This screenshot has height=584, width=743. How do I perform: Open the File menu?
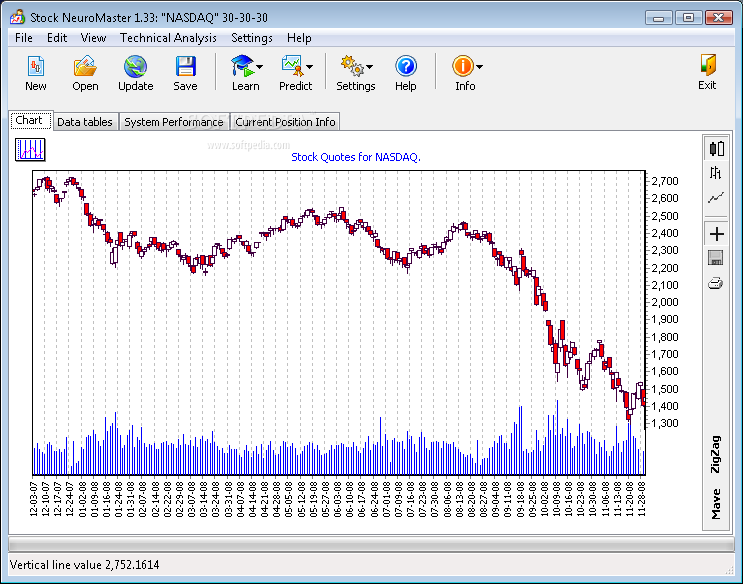tap(24, 38)
